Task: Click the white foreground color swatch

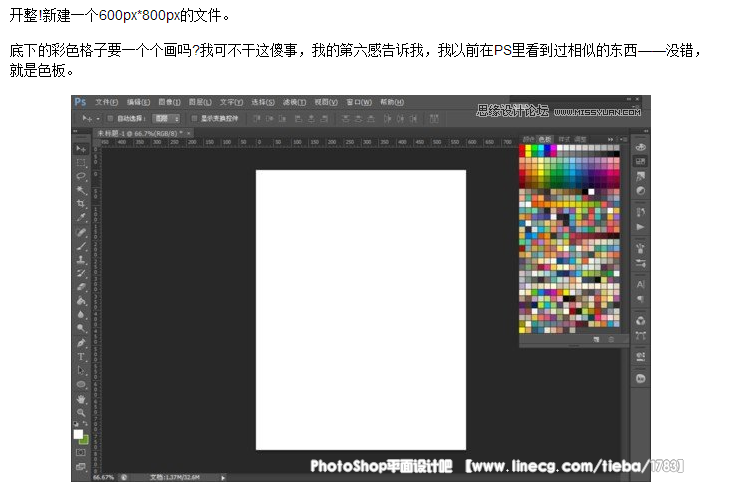Action: [x=78, y=434]
